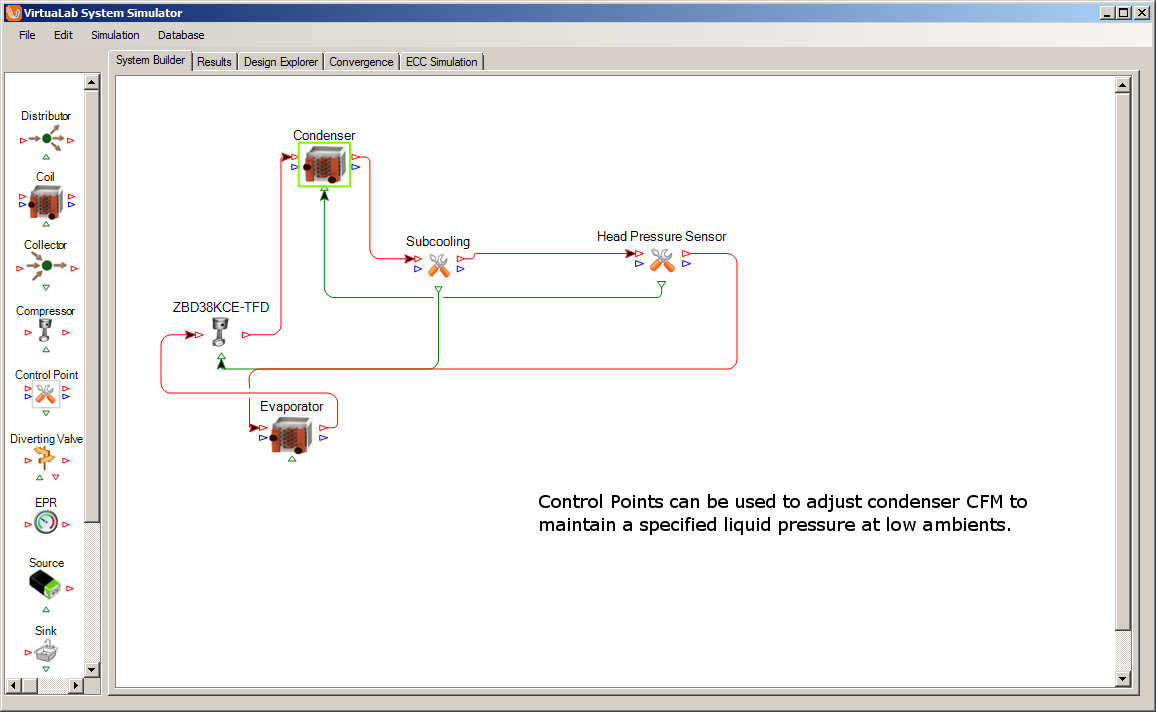Viewport: 1156px width, 712px height.
Task: Select the Sink component icon
Action: point(46,652)
